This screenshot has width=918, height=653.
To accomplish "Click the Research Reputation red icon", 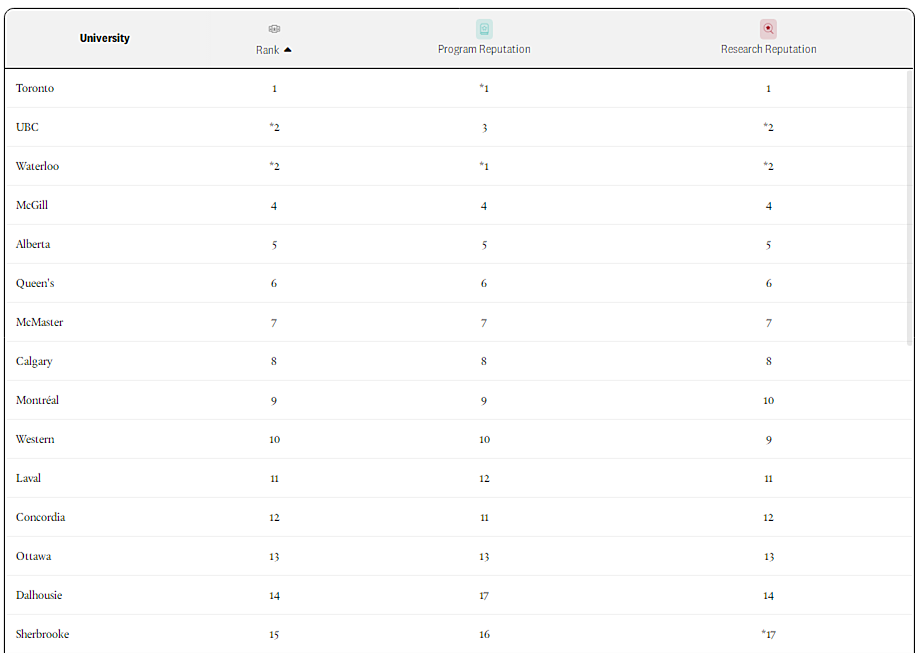I will click(x=768, y=29).
